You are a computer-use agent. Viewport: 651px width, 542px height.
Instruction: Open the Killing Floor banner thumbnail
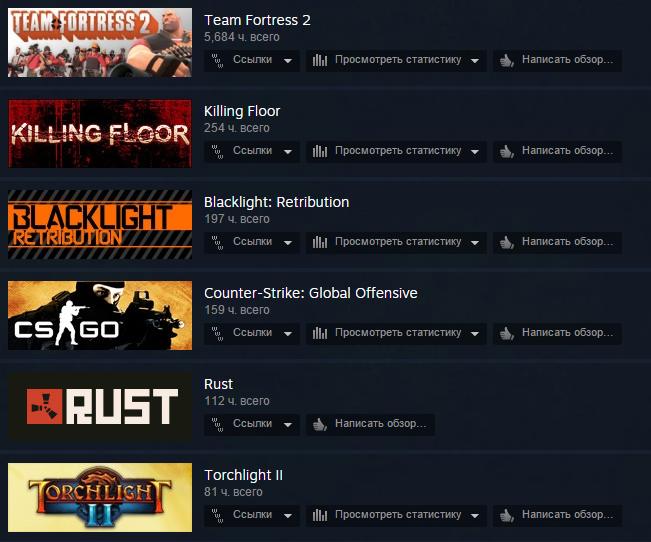tap(100, 133)
